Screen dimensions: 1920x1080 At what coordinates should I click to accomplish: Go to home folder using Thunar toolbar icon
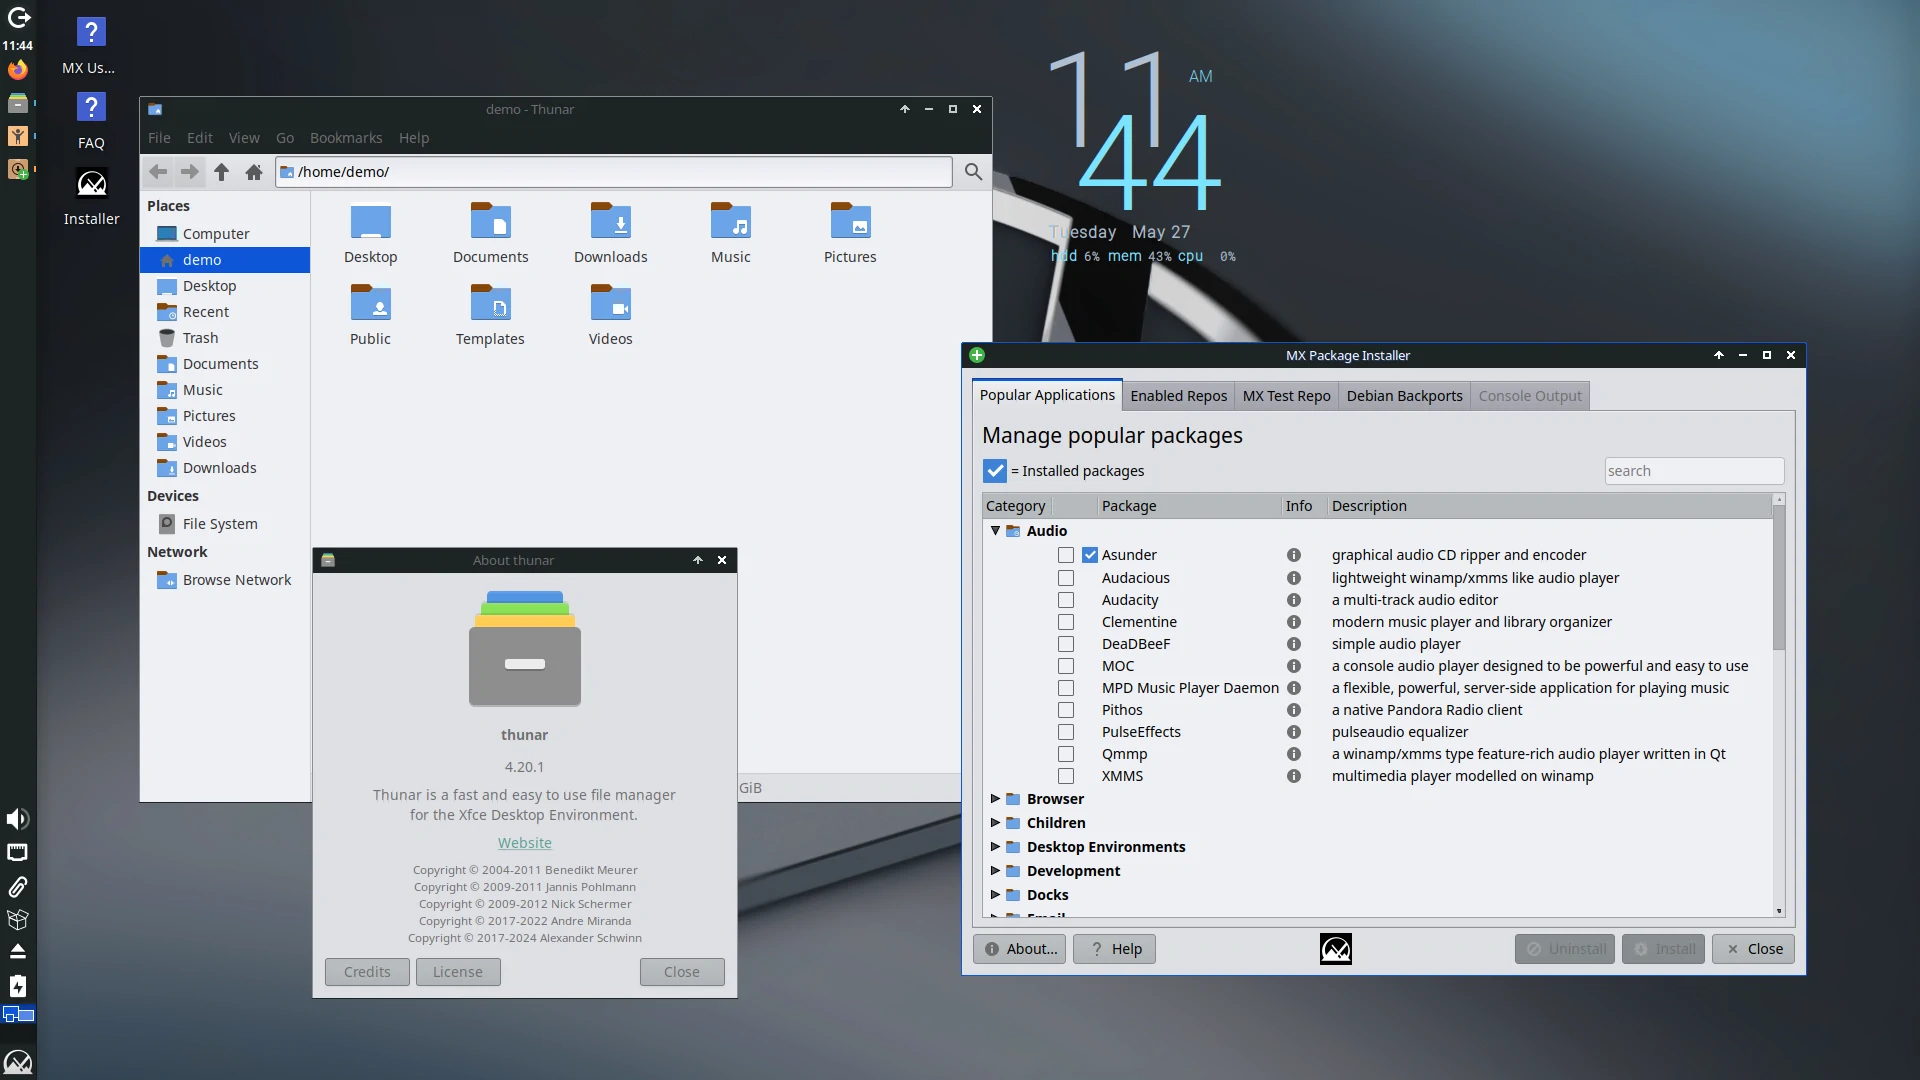point(253,172)
